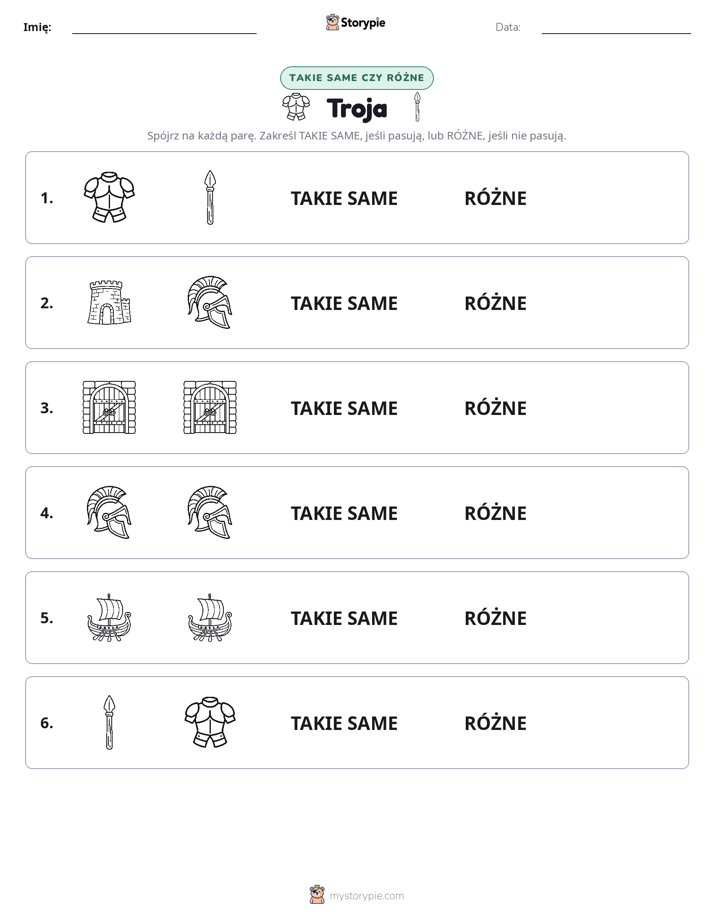Select TAKIE SAME for row 4

[x=344, y=513]
